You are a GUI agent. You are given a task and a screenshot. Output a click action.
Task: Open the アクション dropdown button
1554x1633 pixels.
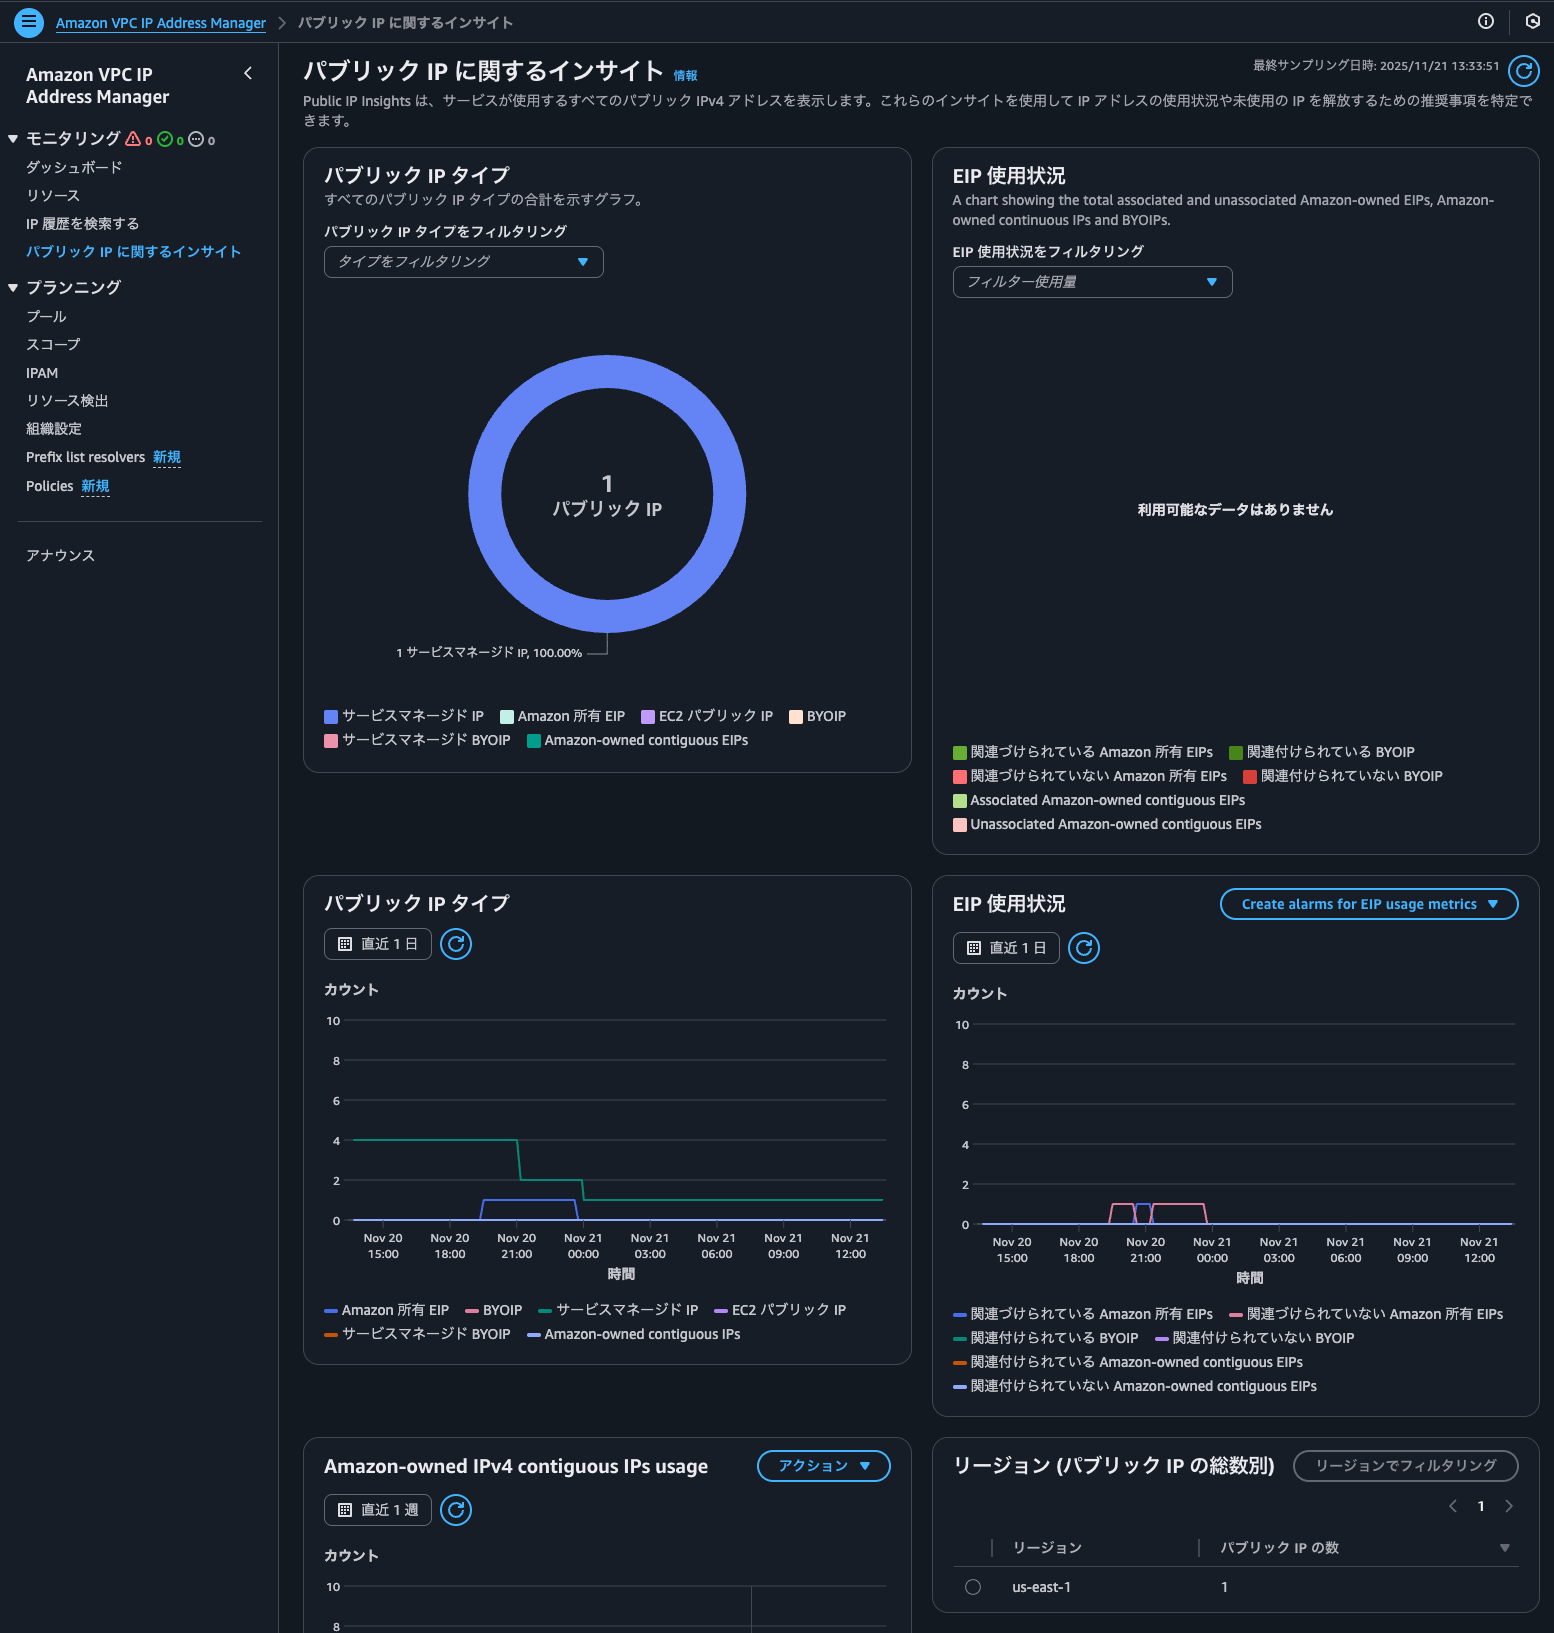(824, 1466)
